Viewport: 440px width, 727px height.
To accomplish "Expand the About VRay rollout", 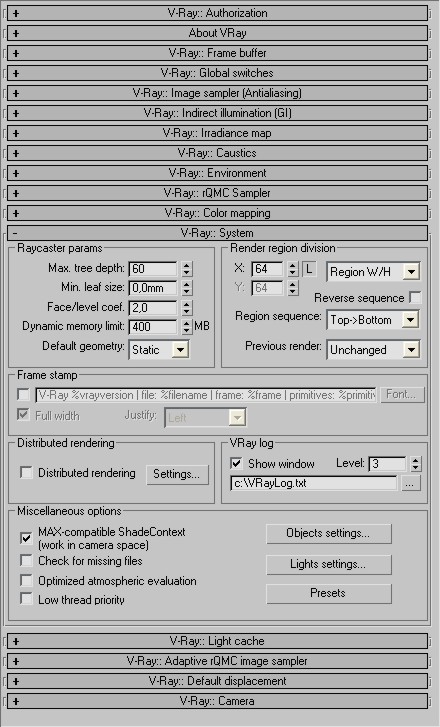I will coord(217,33).
